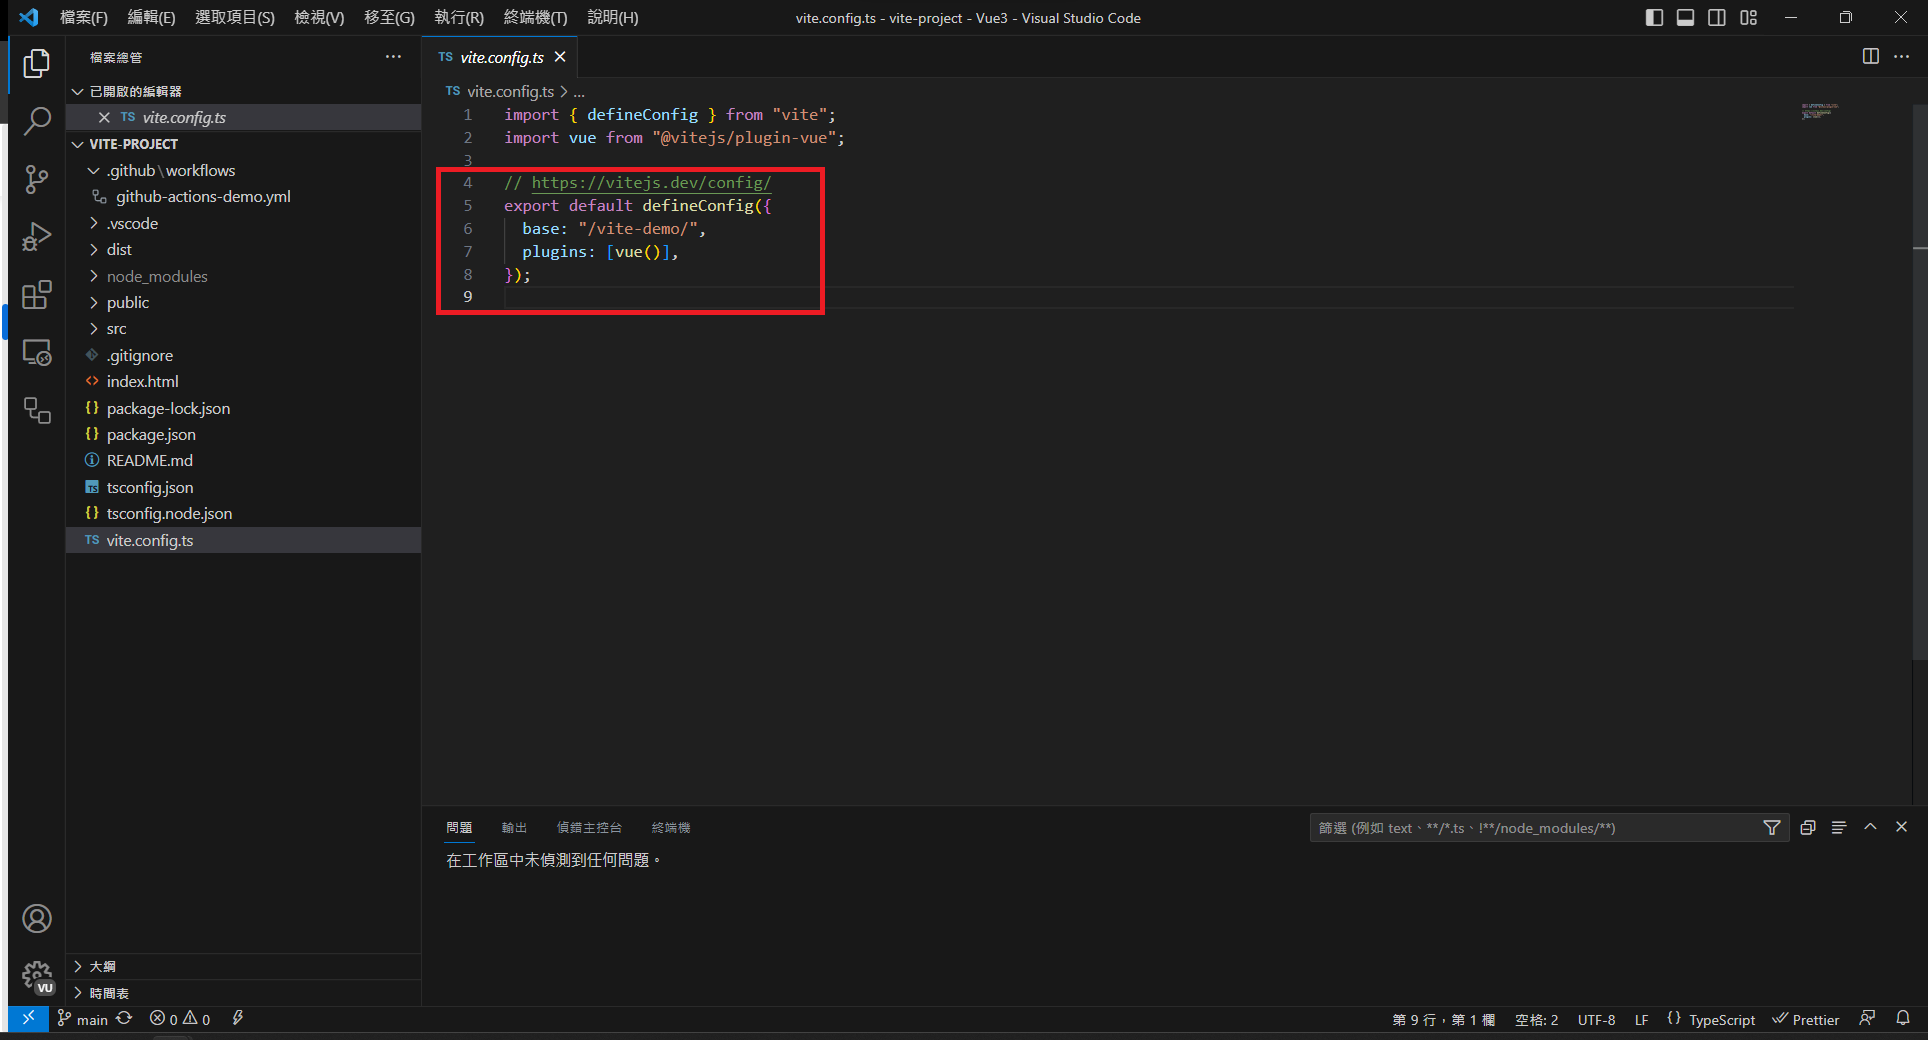Click the editor vertical scrollbar

1920,380
